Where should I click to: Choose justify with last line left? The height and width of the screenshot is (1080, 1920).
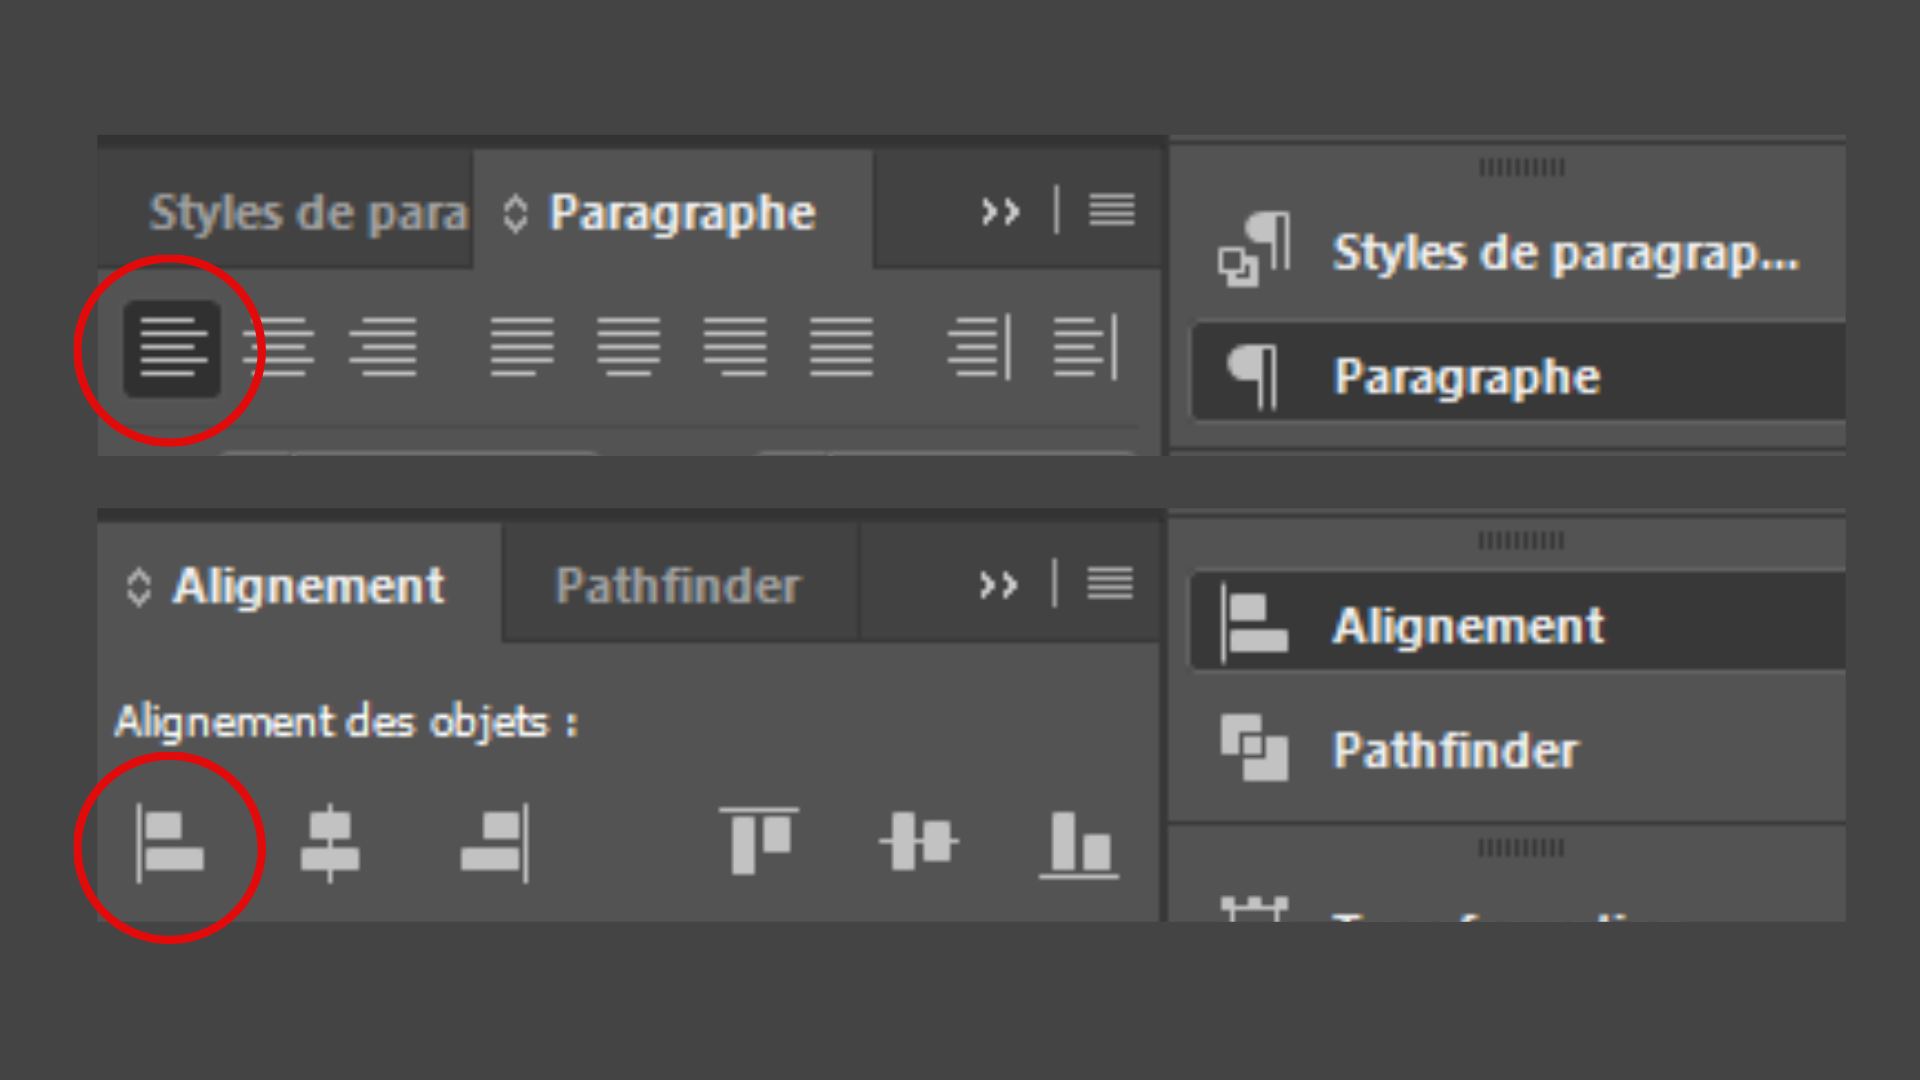[522, 348]
